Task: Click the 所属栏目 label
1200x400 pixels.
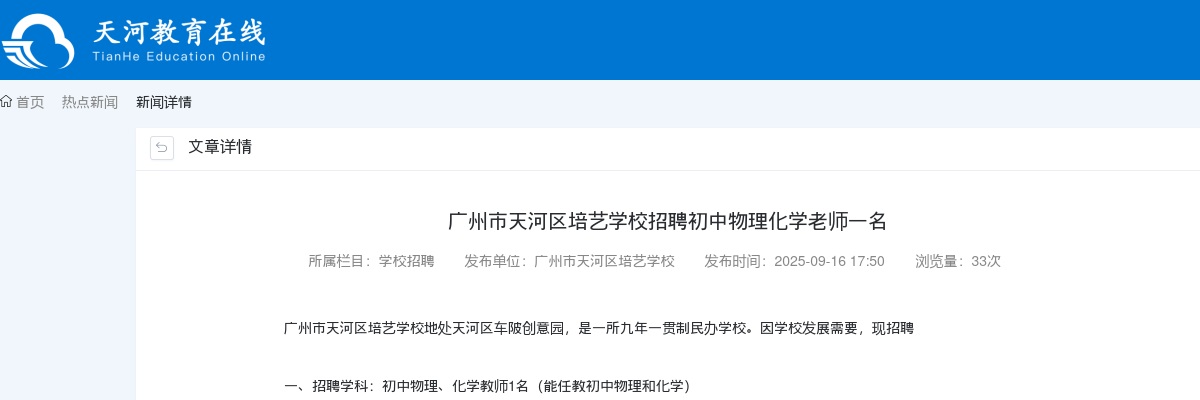Action: (342, 261)
